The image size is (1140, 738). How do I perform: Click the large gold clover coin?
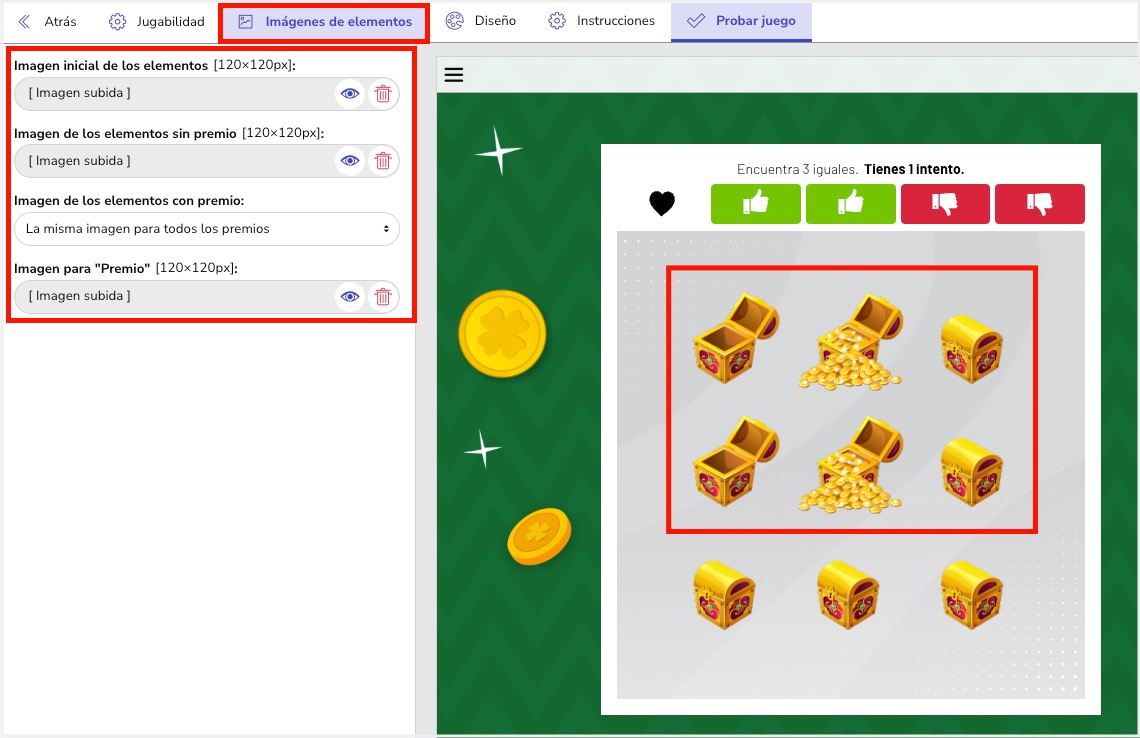pos(502,335)
